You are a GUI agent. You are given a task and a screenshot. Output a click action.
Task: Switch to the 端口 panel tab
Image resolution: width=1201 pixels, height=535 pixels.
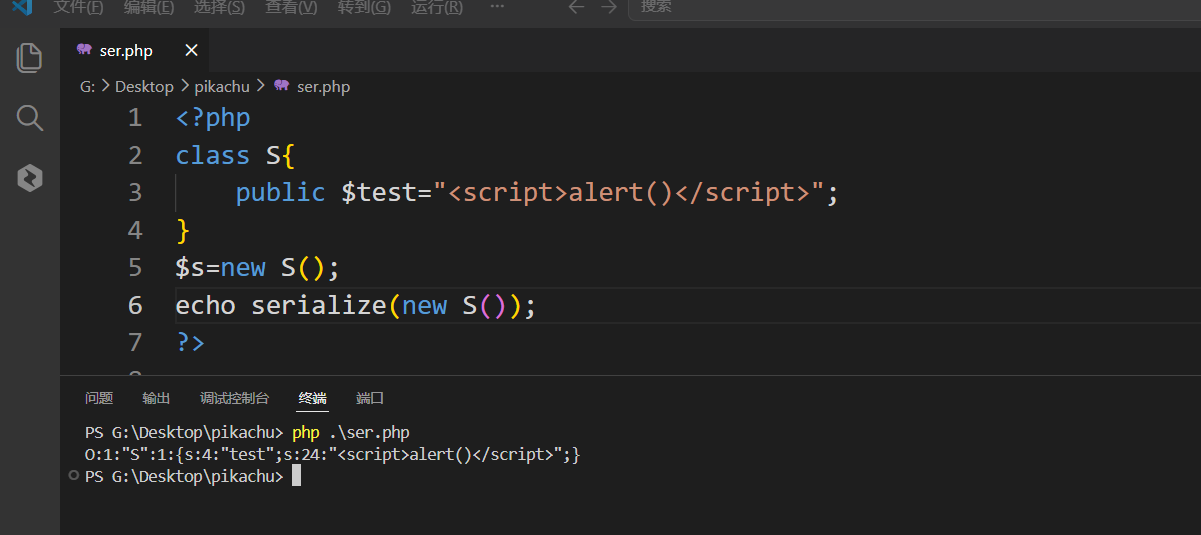coord(370,398)
